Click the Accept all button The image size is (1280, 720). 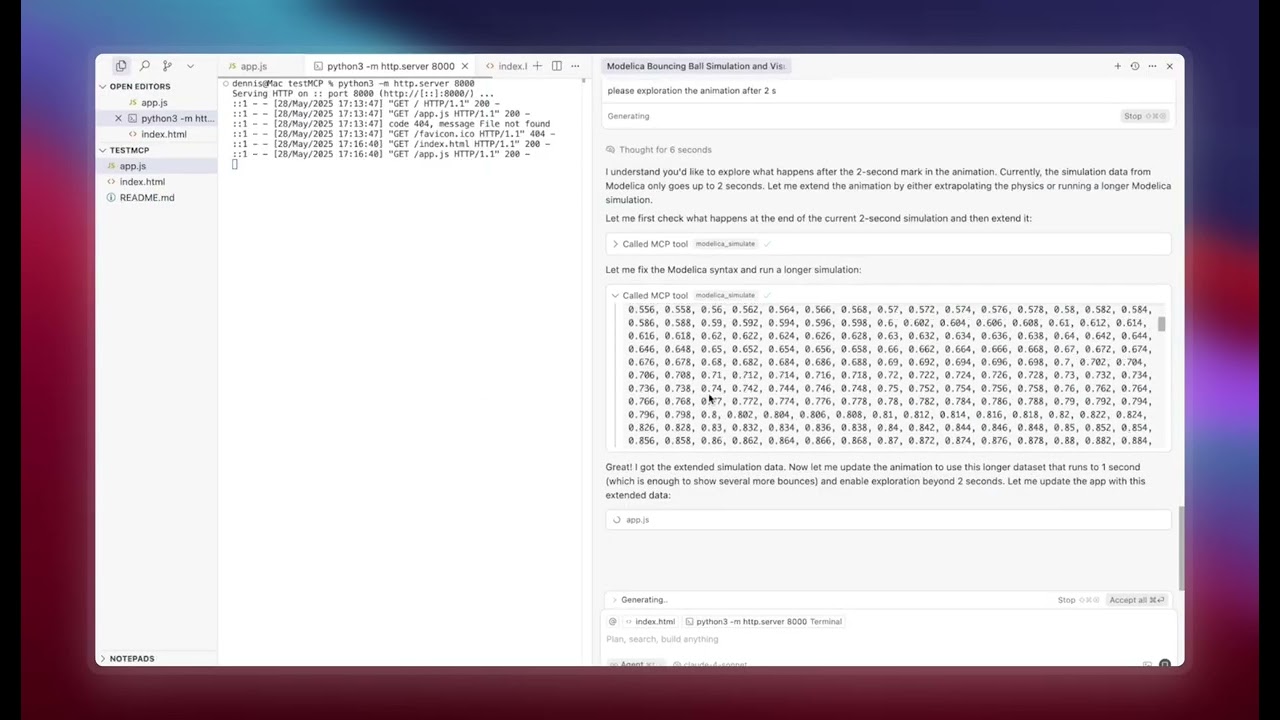1137,600
